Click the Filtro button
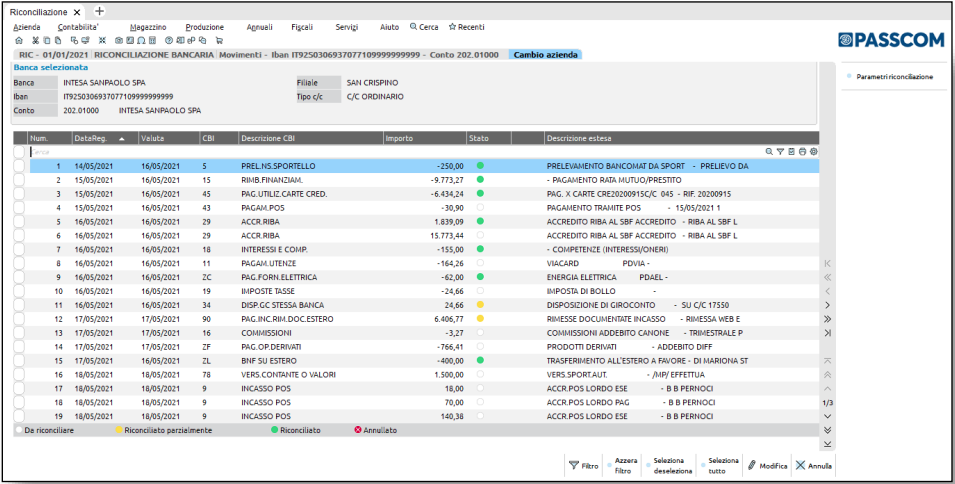Image resolution: width=955 pixels, height=484 pixels. (583, 466)
